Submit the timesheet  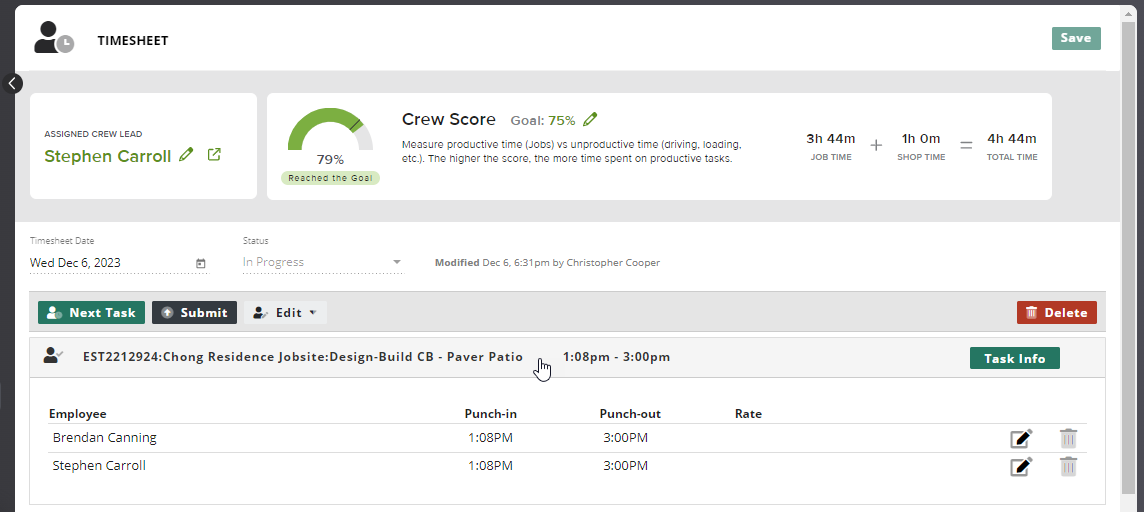tap(194, 313)
